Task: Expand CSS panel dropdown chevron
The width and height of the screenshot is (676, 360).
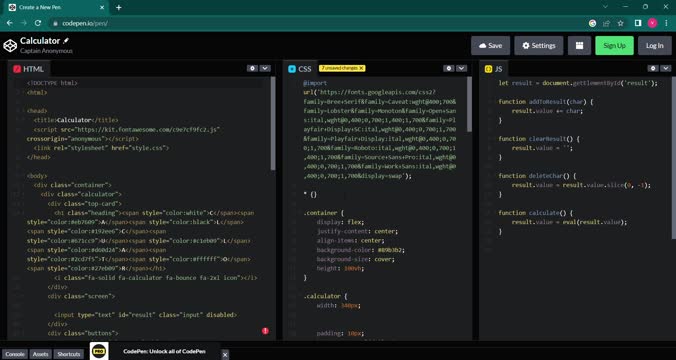Action: coord(462,69)
